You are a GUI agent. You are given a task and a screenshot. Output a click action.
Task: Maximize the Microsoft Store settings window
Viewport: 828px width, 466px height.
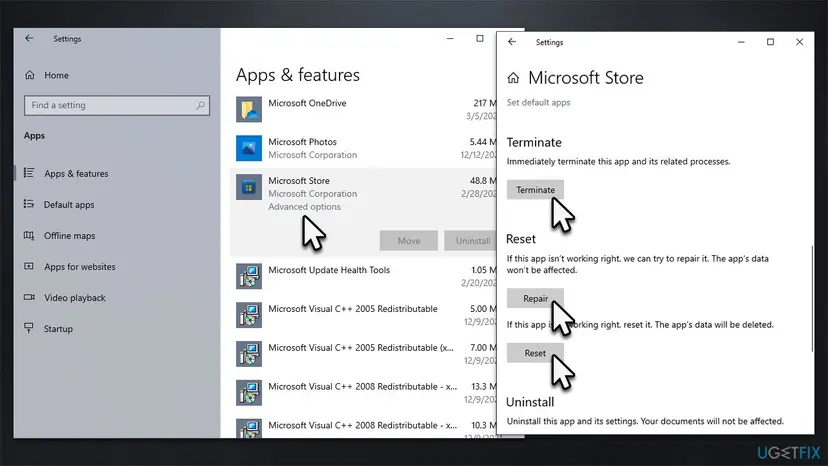770,42
